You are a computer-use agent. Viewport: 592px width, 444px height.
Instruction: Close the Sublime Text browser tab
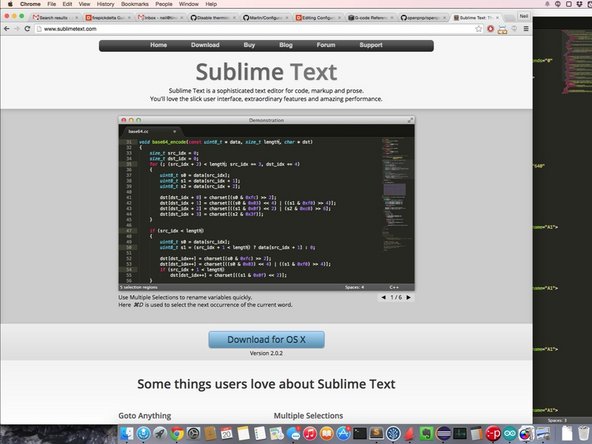(x=497, y=17)
